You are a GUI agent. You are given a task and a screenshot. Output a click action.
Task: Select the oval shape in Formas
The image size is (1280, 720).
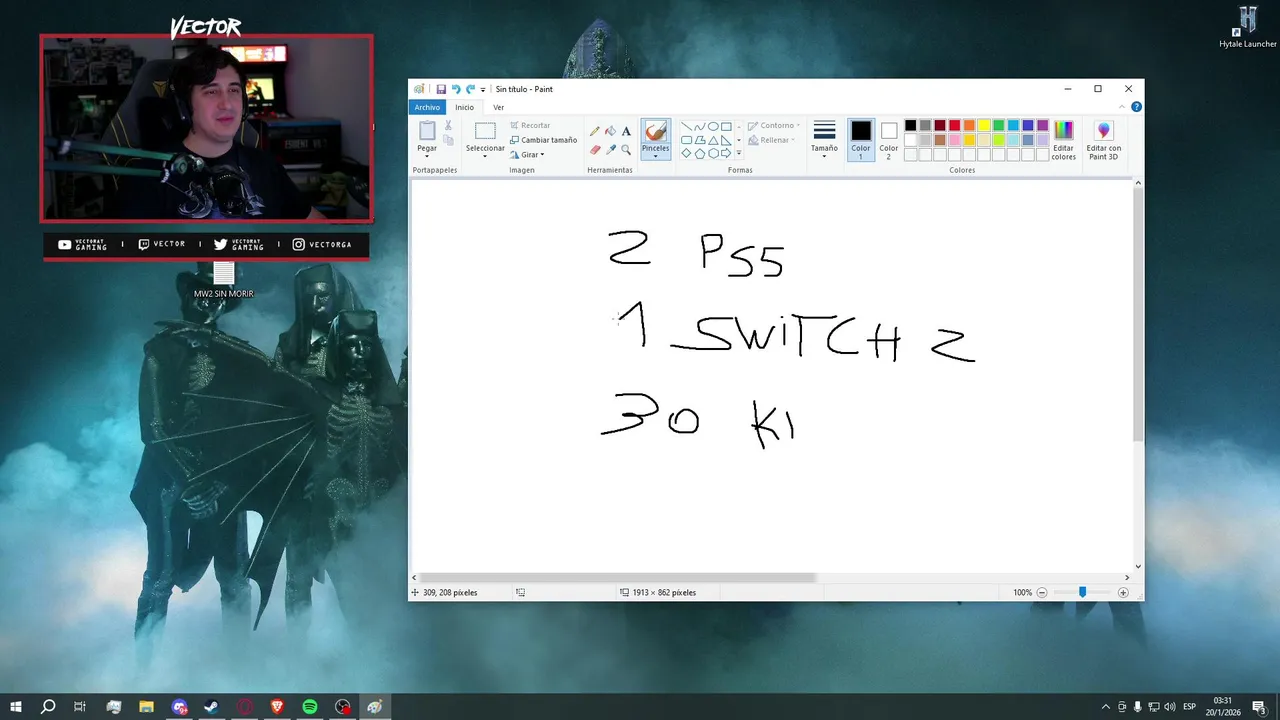tap(713, 127)
